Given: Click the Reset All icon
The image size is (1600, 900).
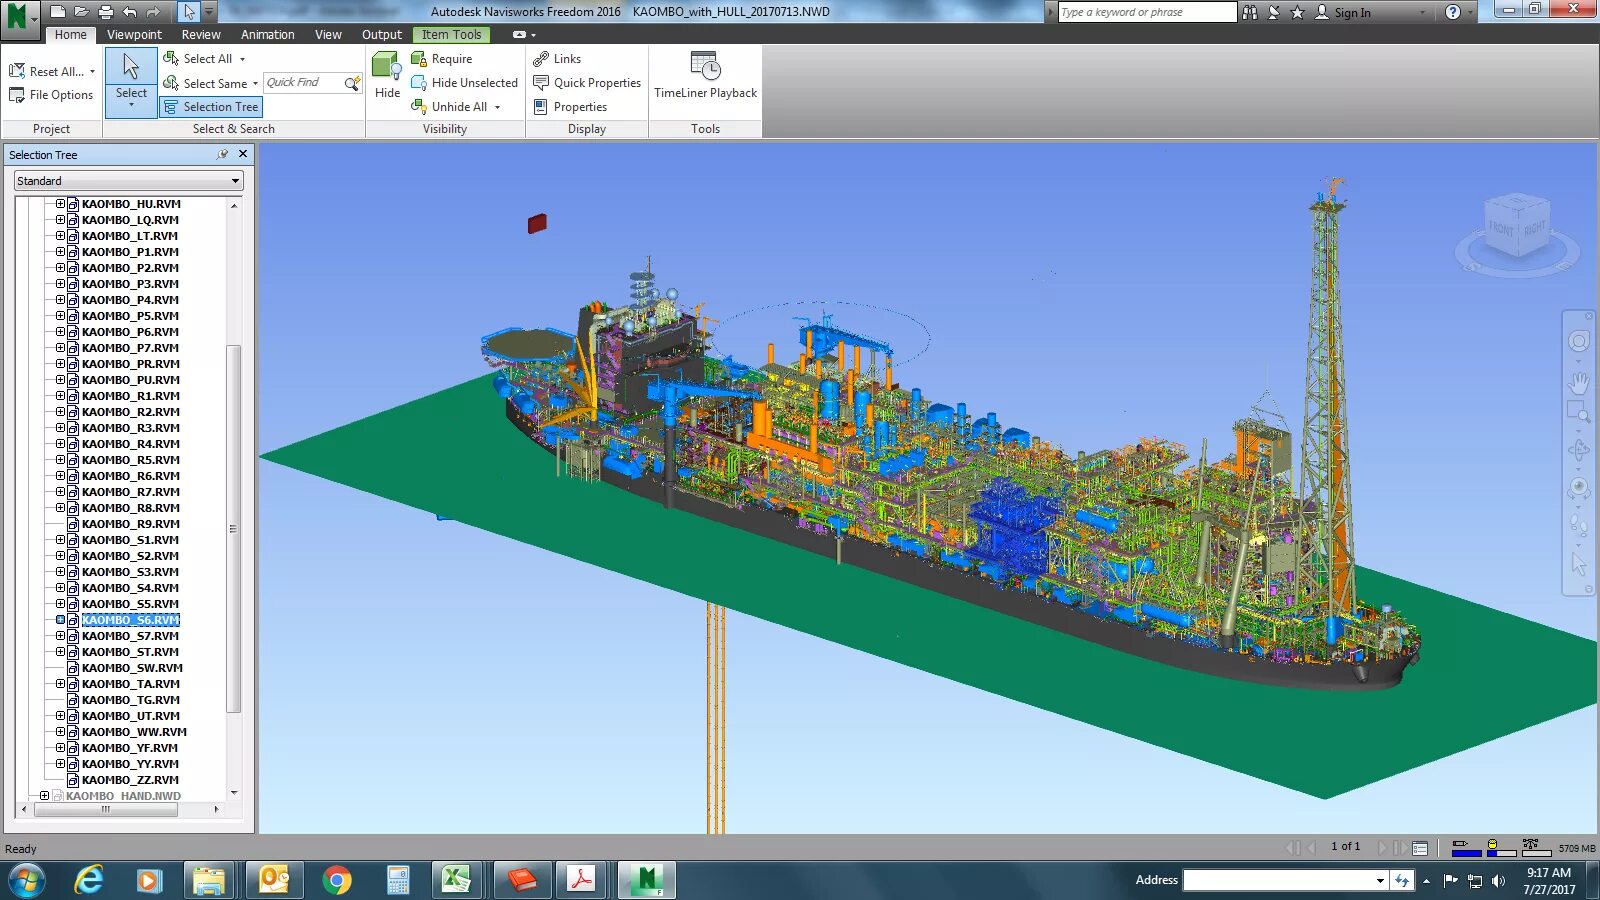Looking at the screenshot, I should [17, 71].
